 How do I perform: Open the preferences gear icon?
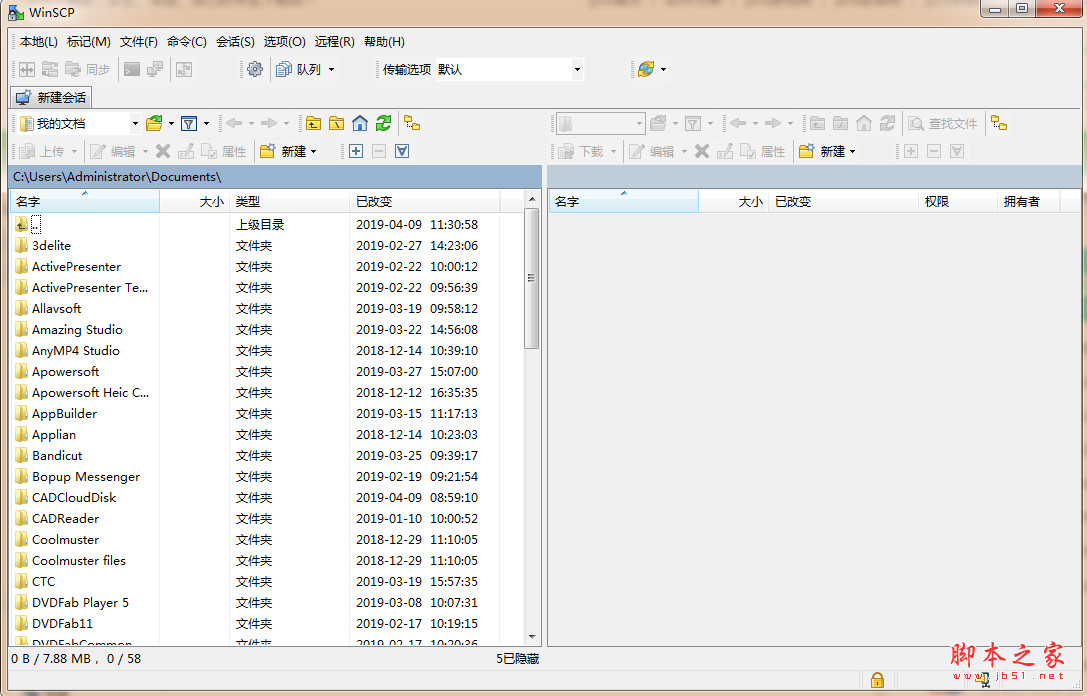click(x=255, y=69)
